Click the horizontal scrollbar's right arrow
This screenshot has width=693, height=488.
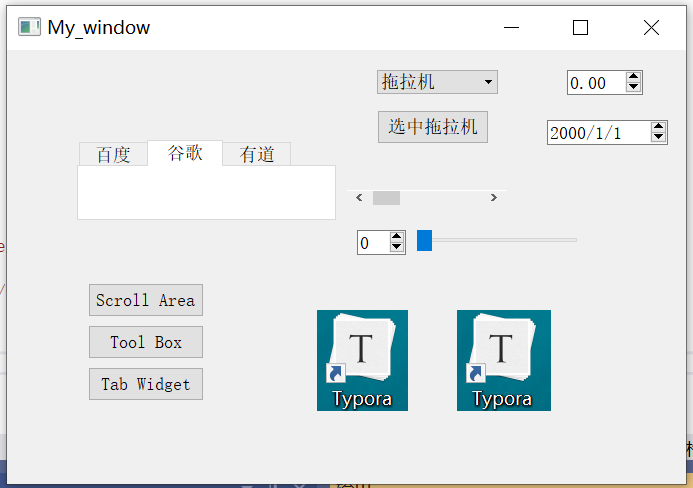pyautogui.click(x=494, y=198)
